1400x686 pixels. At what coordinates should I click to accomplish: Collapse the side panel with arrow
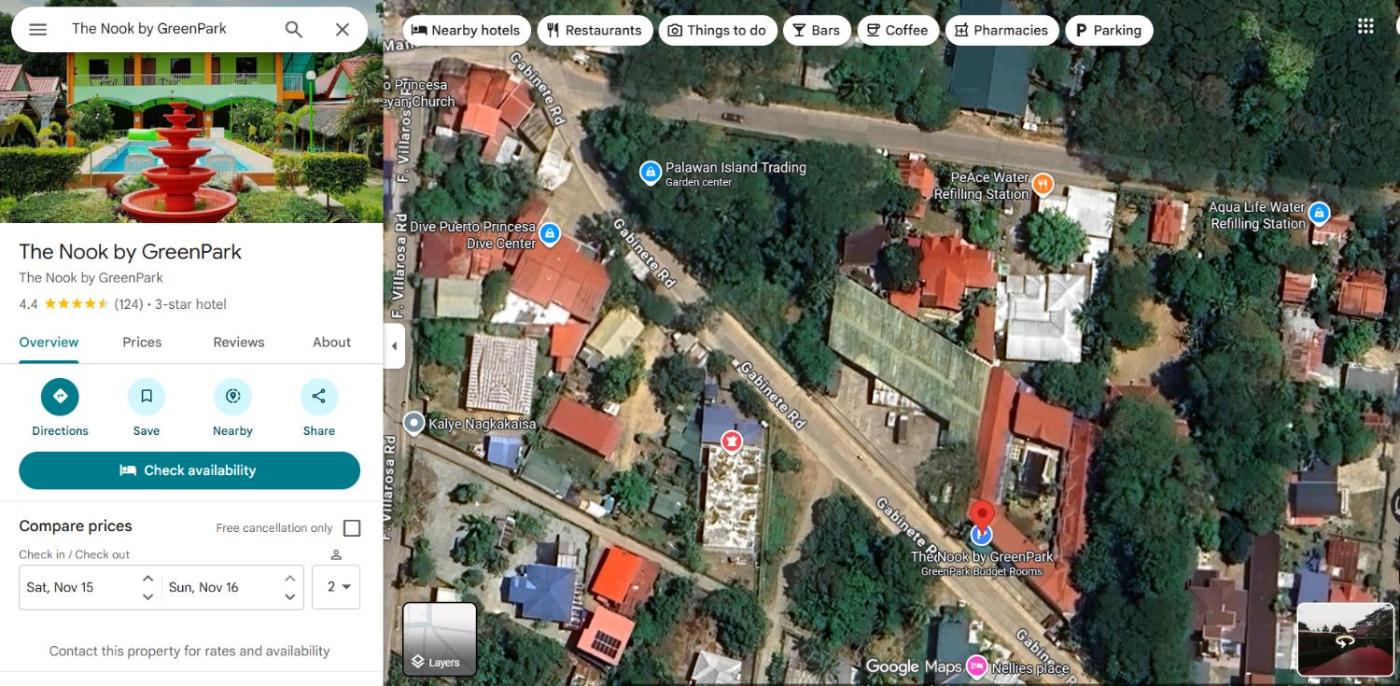click(x=394, y=346)
